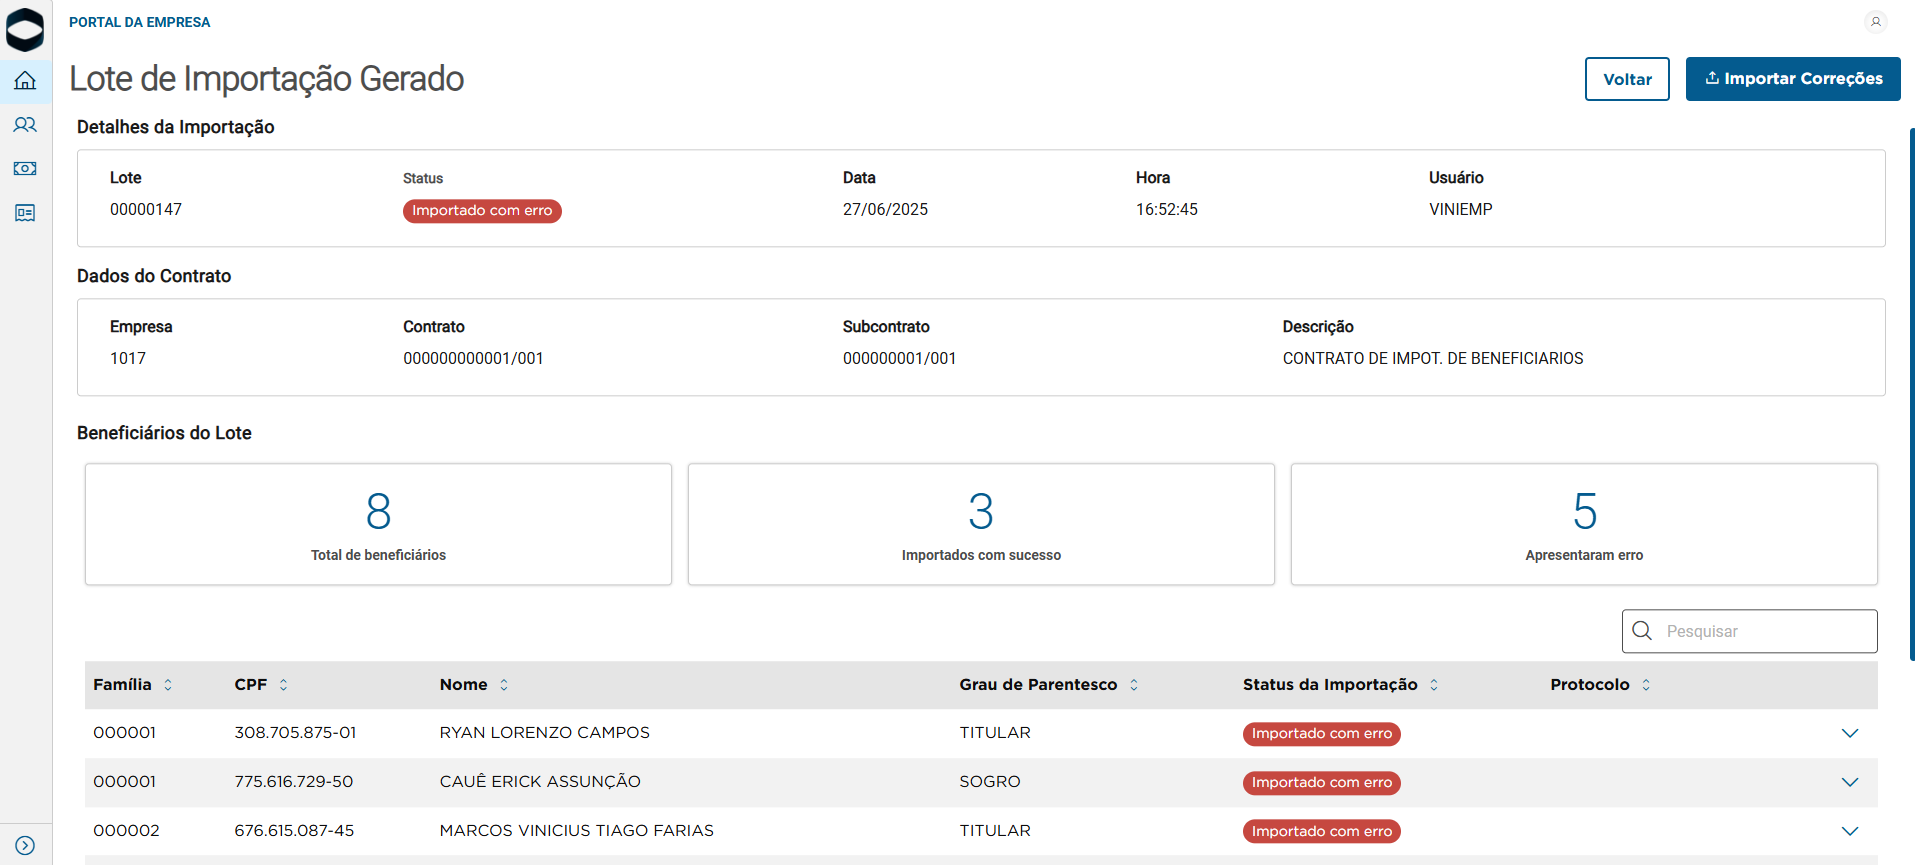Image resolution: width=1915 pixels, height=865 pixels.
Task: Click the magnifier icon in search box
Action: [x=1642, y=631]
